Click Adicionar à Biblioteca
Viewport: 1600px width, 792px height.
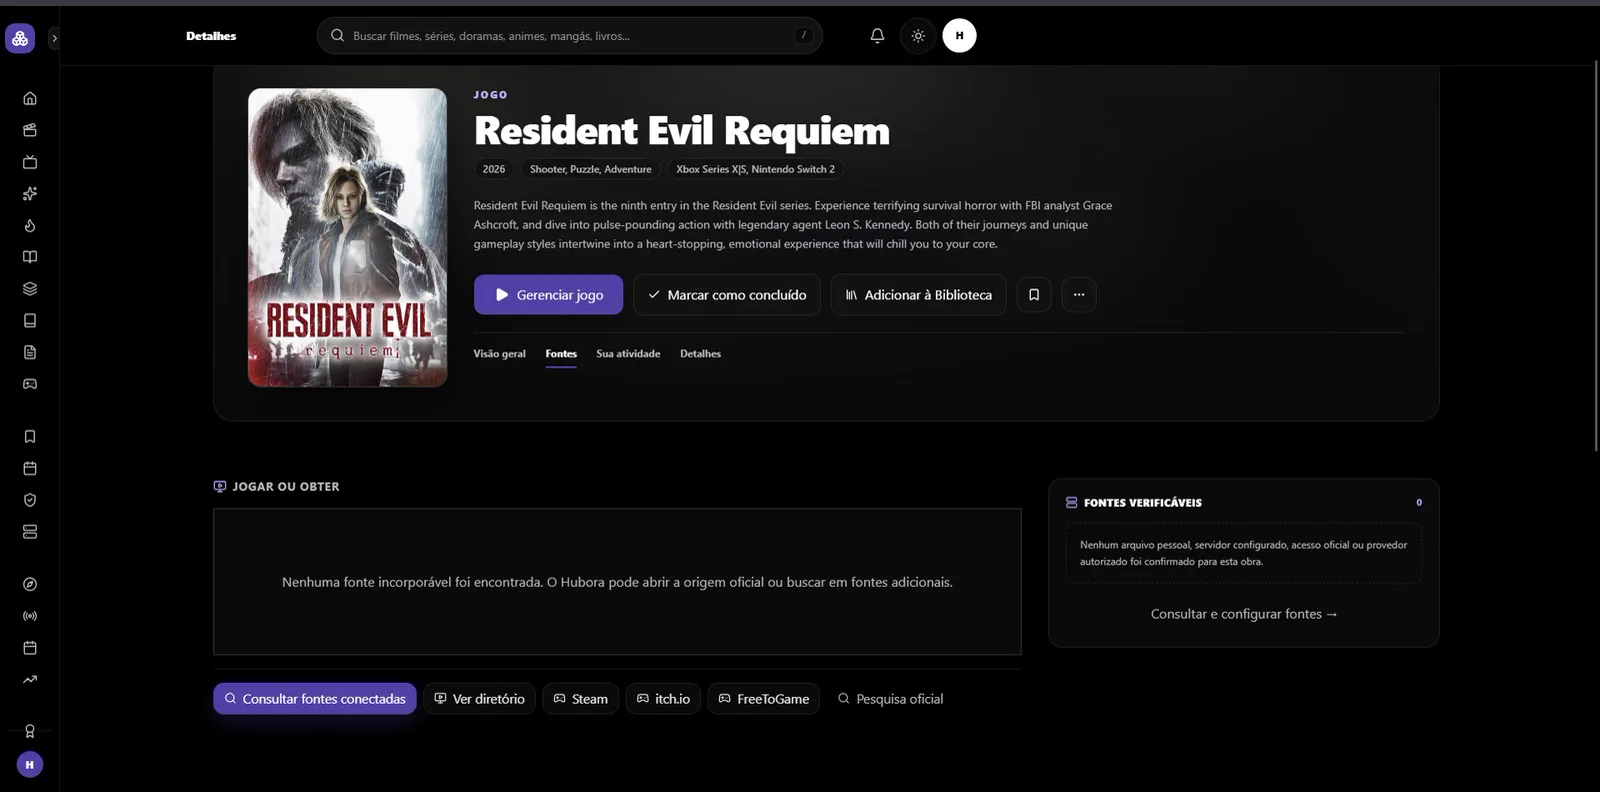point(918,295)
